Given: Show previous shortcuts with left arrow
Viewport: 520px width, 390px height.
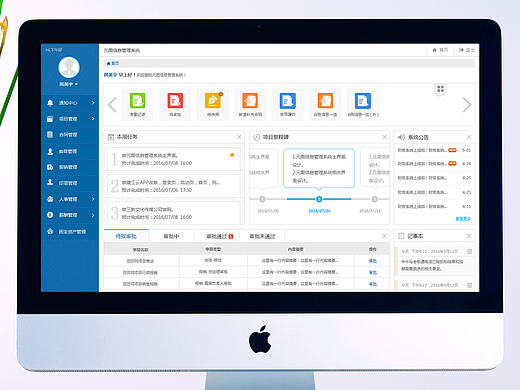Looking at the screenshot, I should (x=112, y=105).
